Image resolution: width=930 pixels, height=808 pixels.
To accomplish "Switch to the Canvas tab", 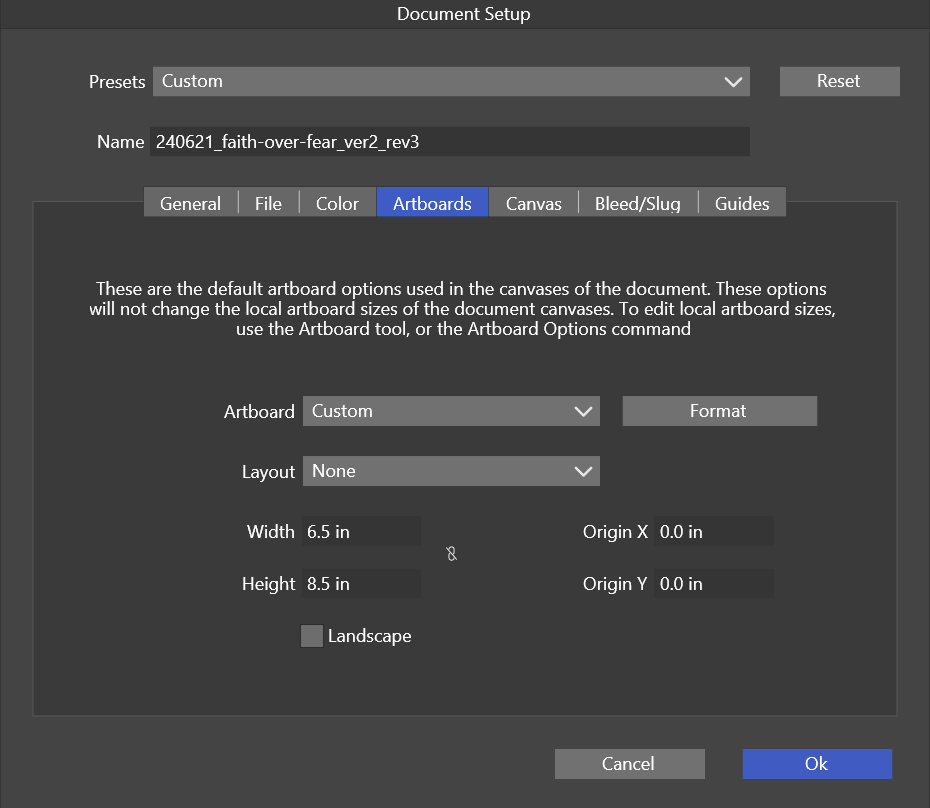I will [x=533, y=203].
